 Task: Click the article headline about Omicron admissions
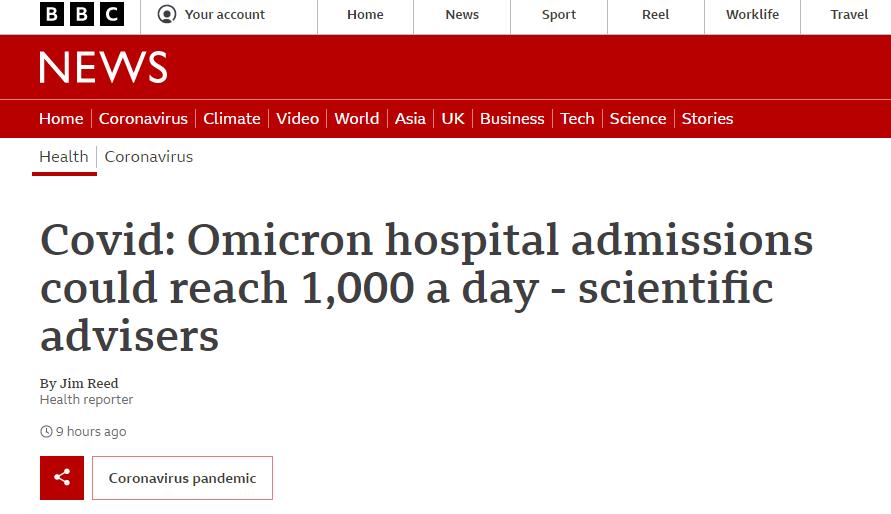(x=426, y=288)
